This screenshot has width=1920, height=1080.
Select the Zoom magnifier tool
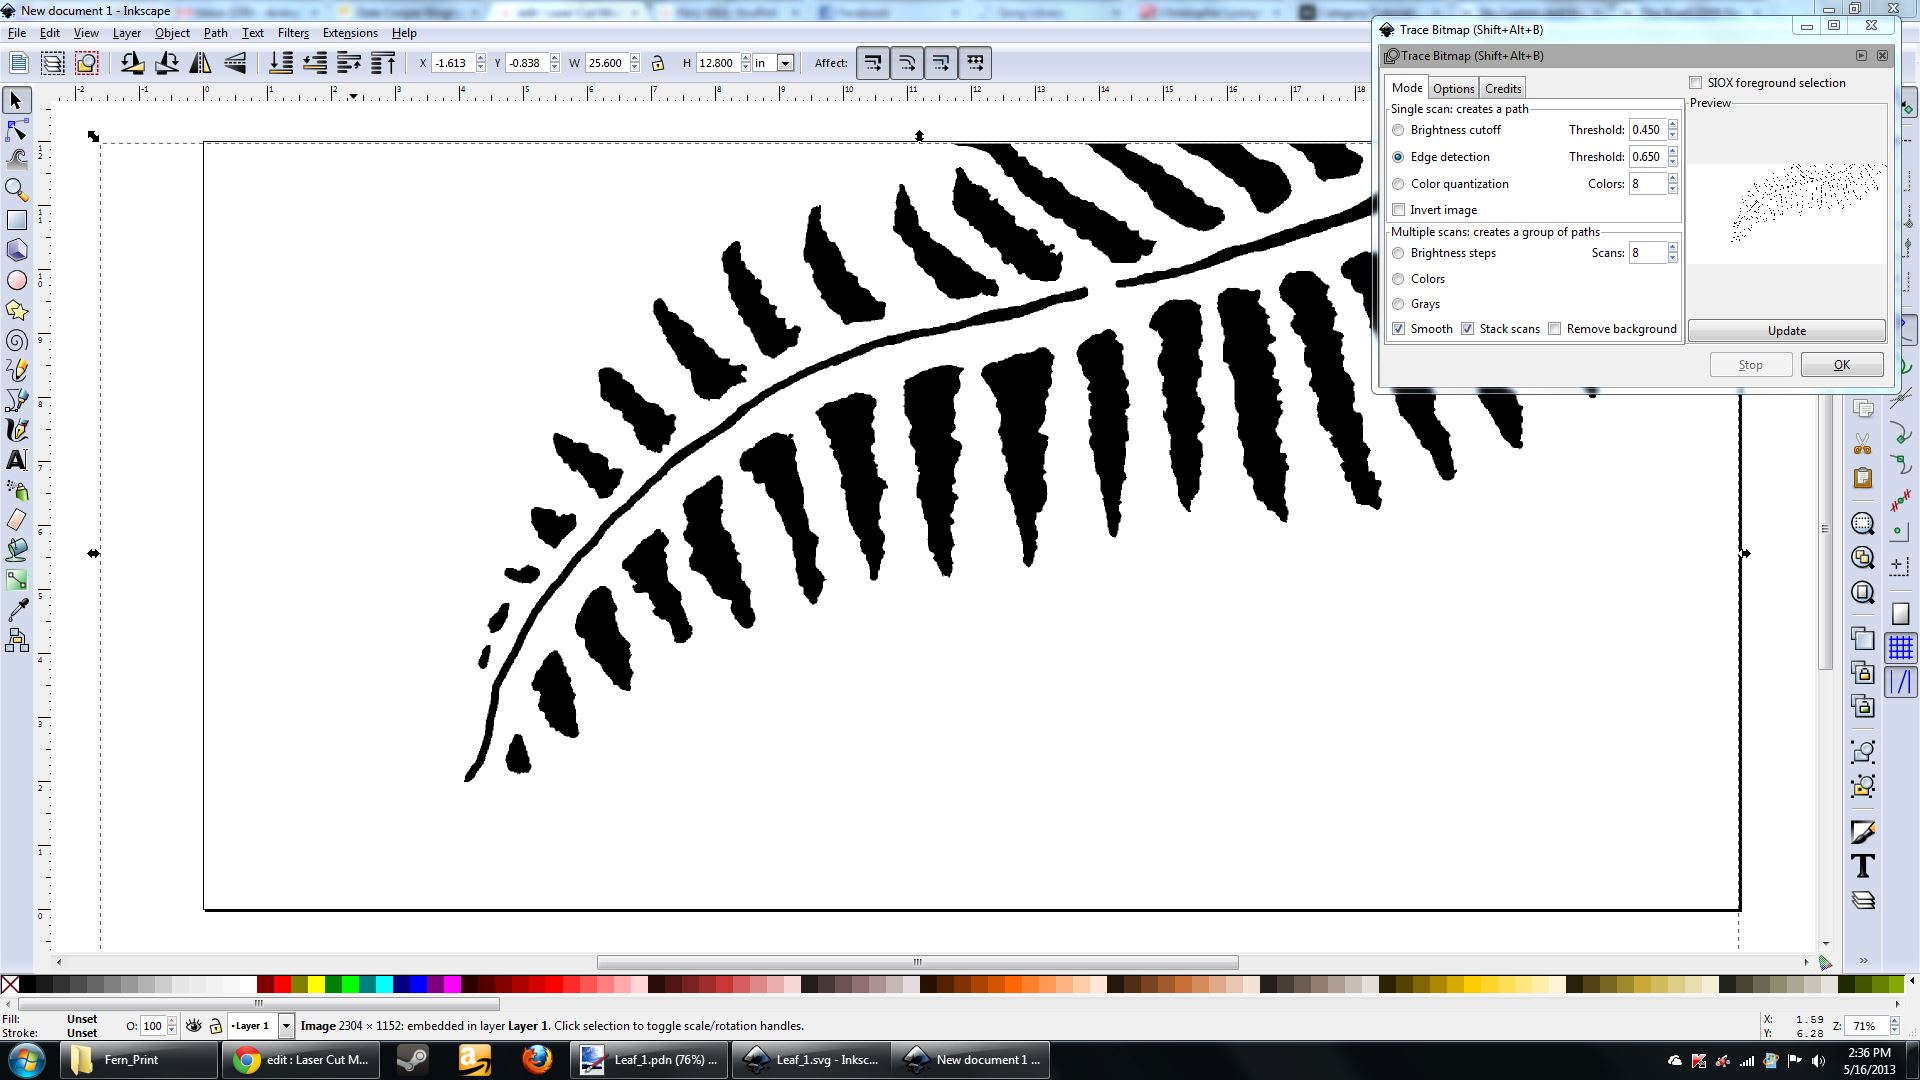pos(16,189)
